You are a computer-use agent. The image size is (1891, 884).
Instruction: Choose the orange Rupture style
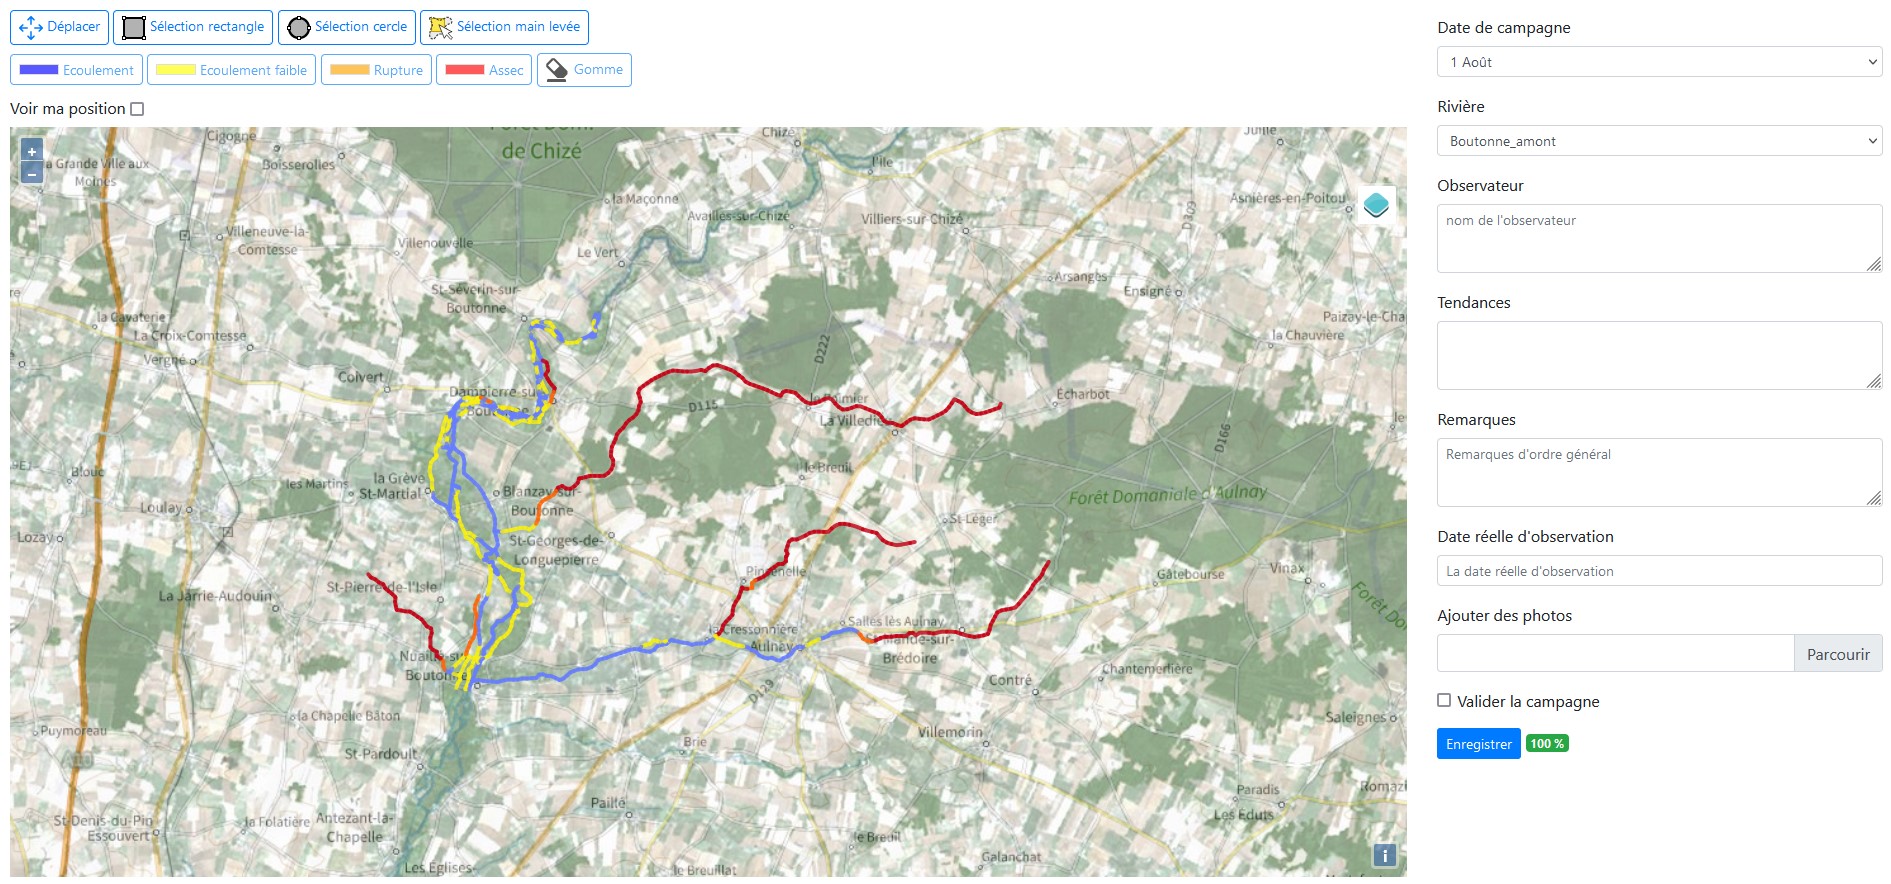click(376, 70)
